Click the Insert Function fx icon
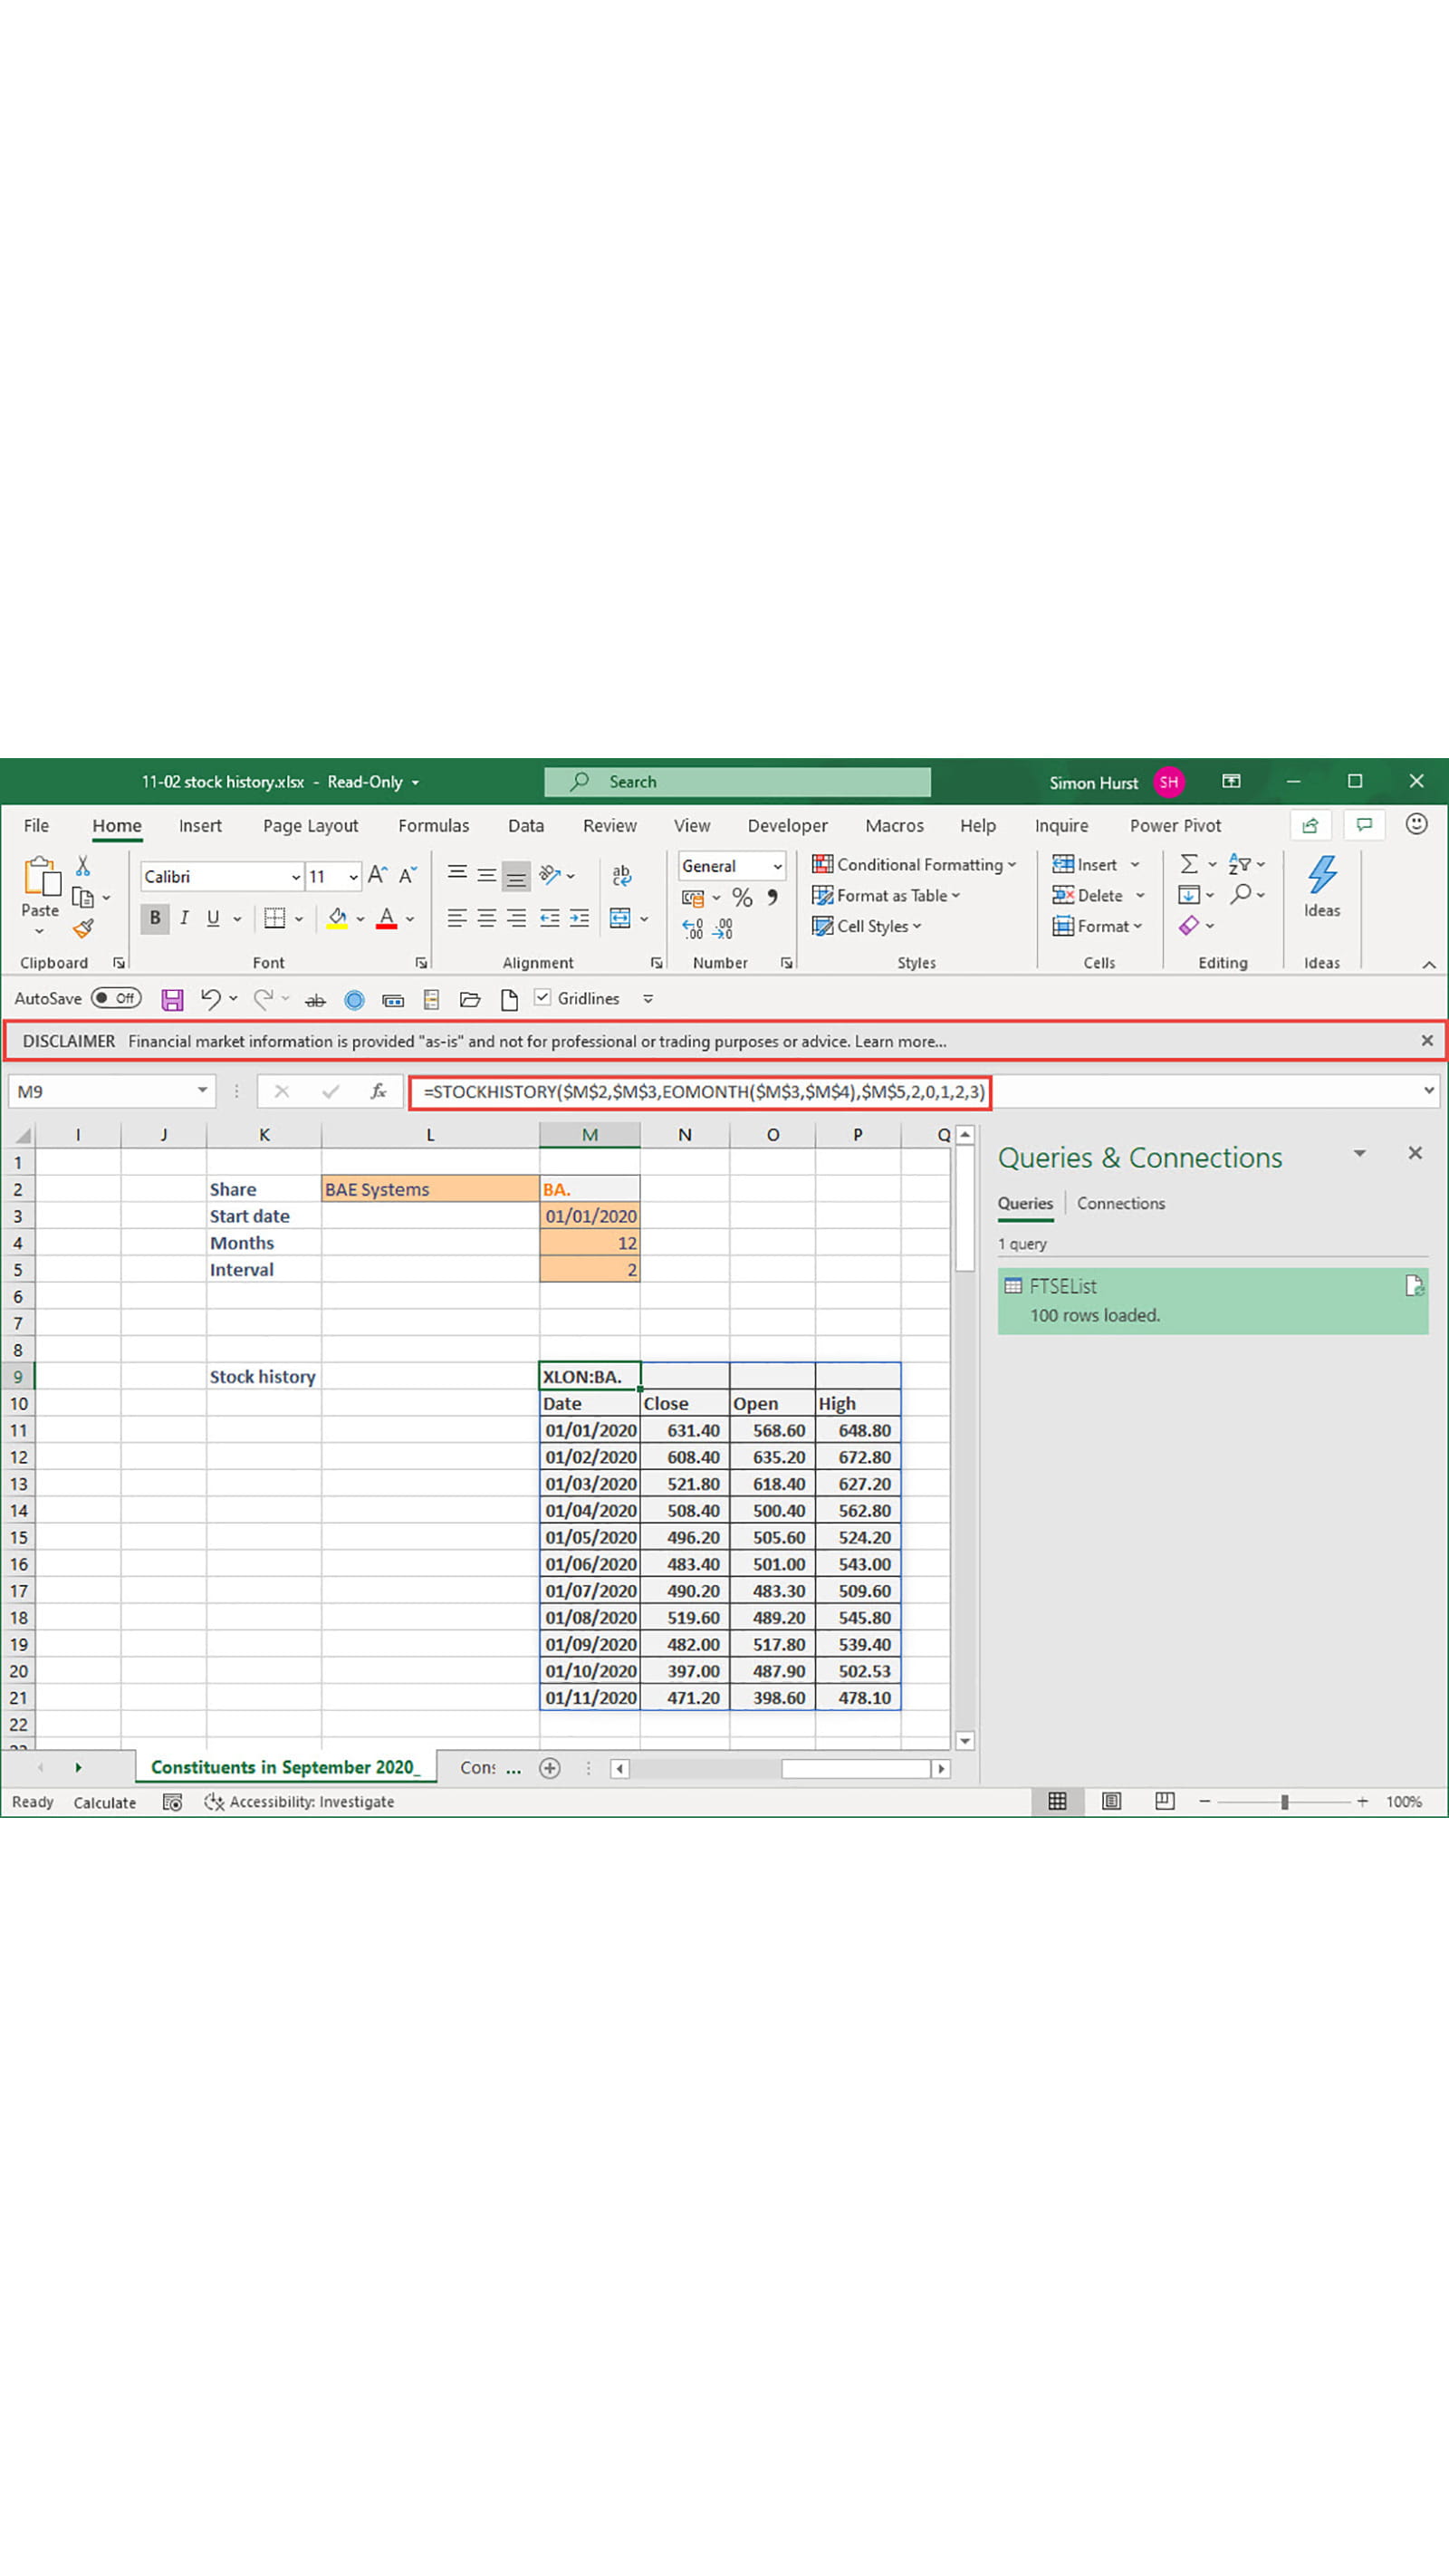The width and height of the screenshot is (1449, 2576). [x=378, y=1091]
